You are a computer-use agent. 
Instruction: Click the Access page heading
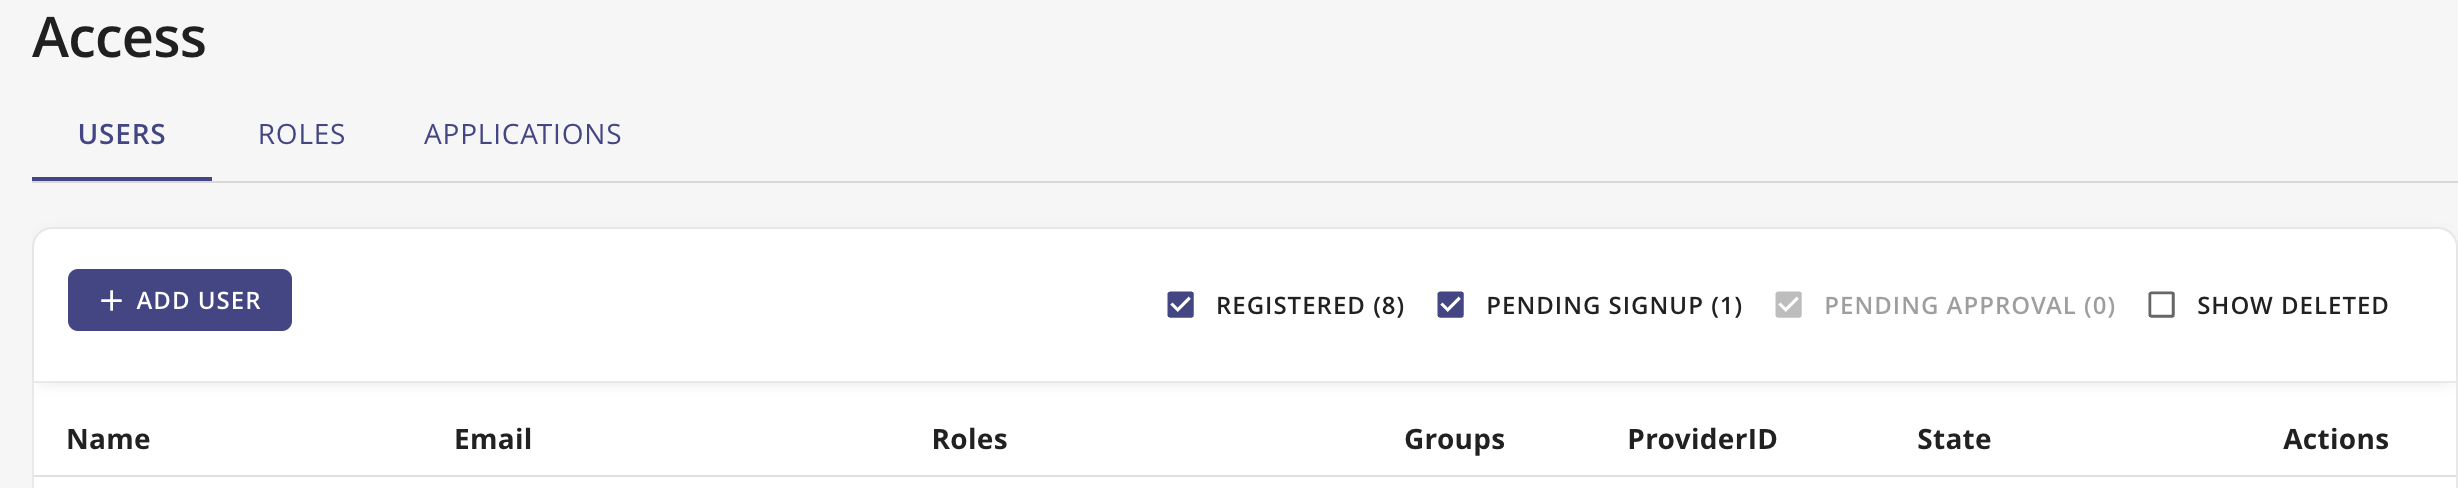(x=119, y=38)
